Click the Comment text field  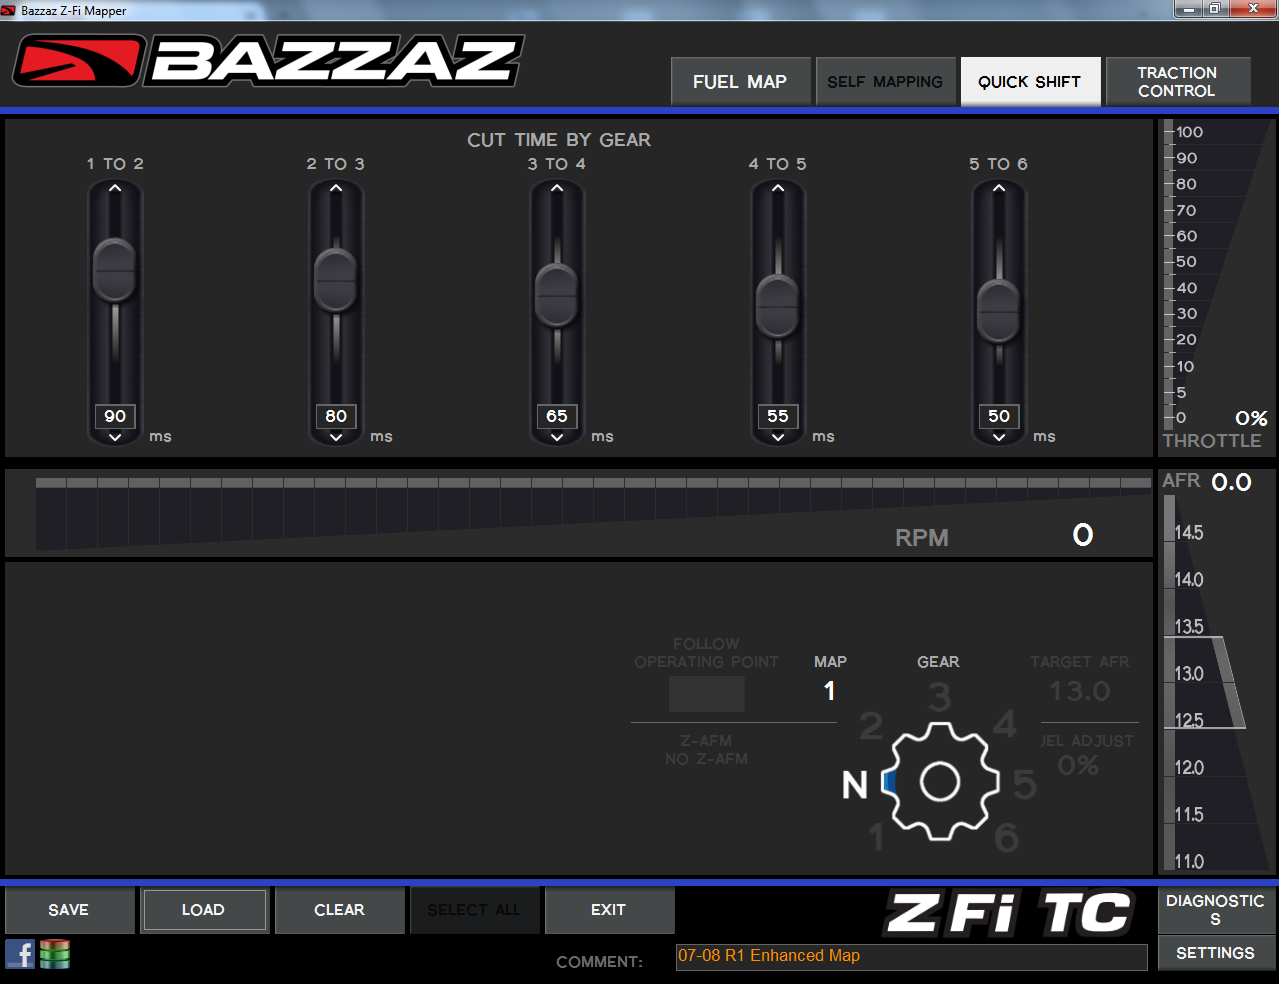[911, 956]
